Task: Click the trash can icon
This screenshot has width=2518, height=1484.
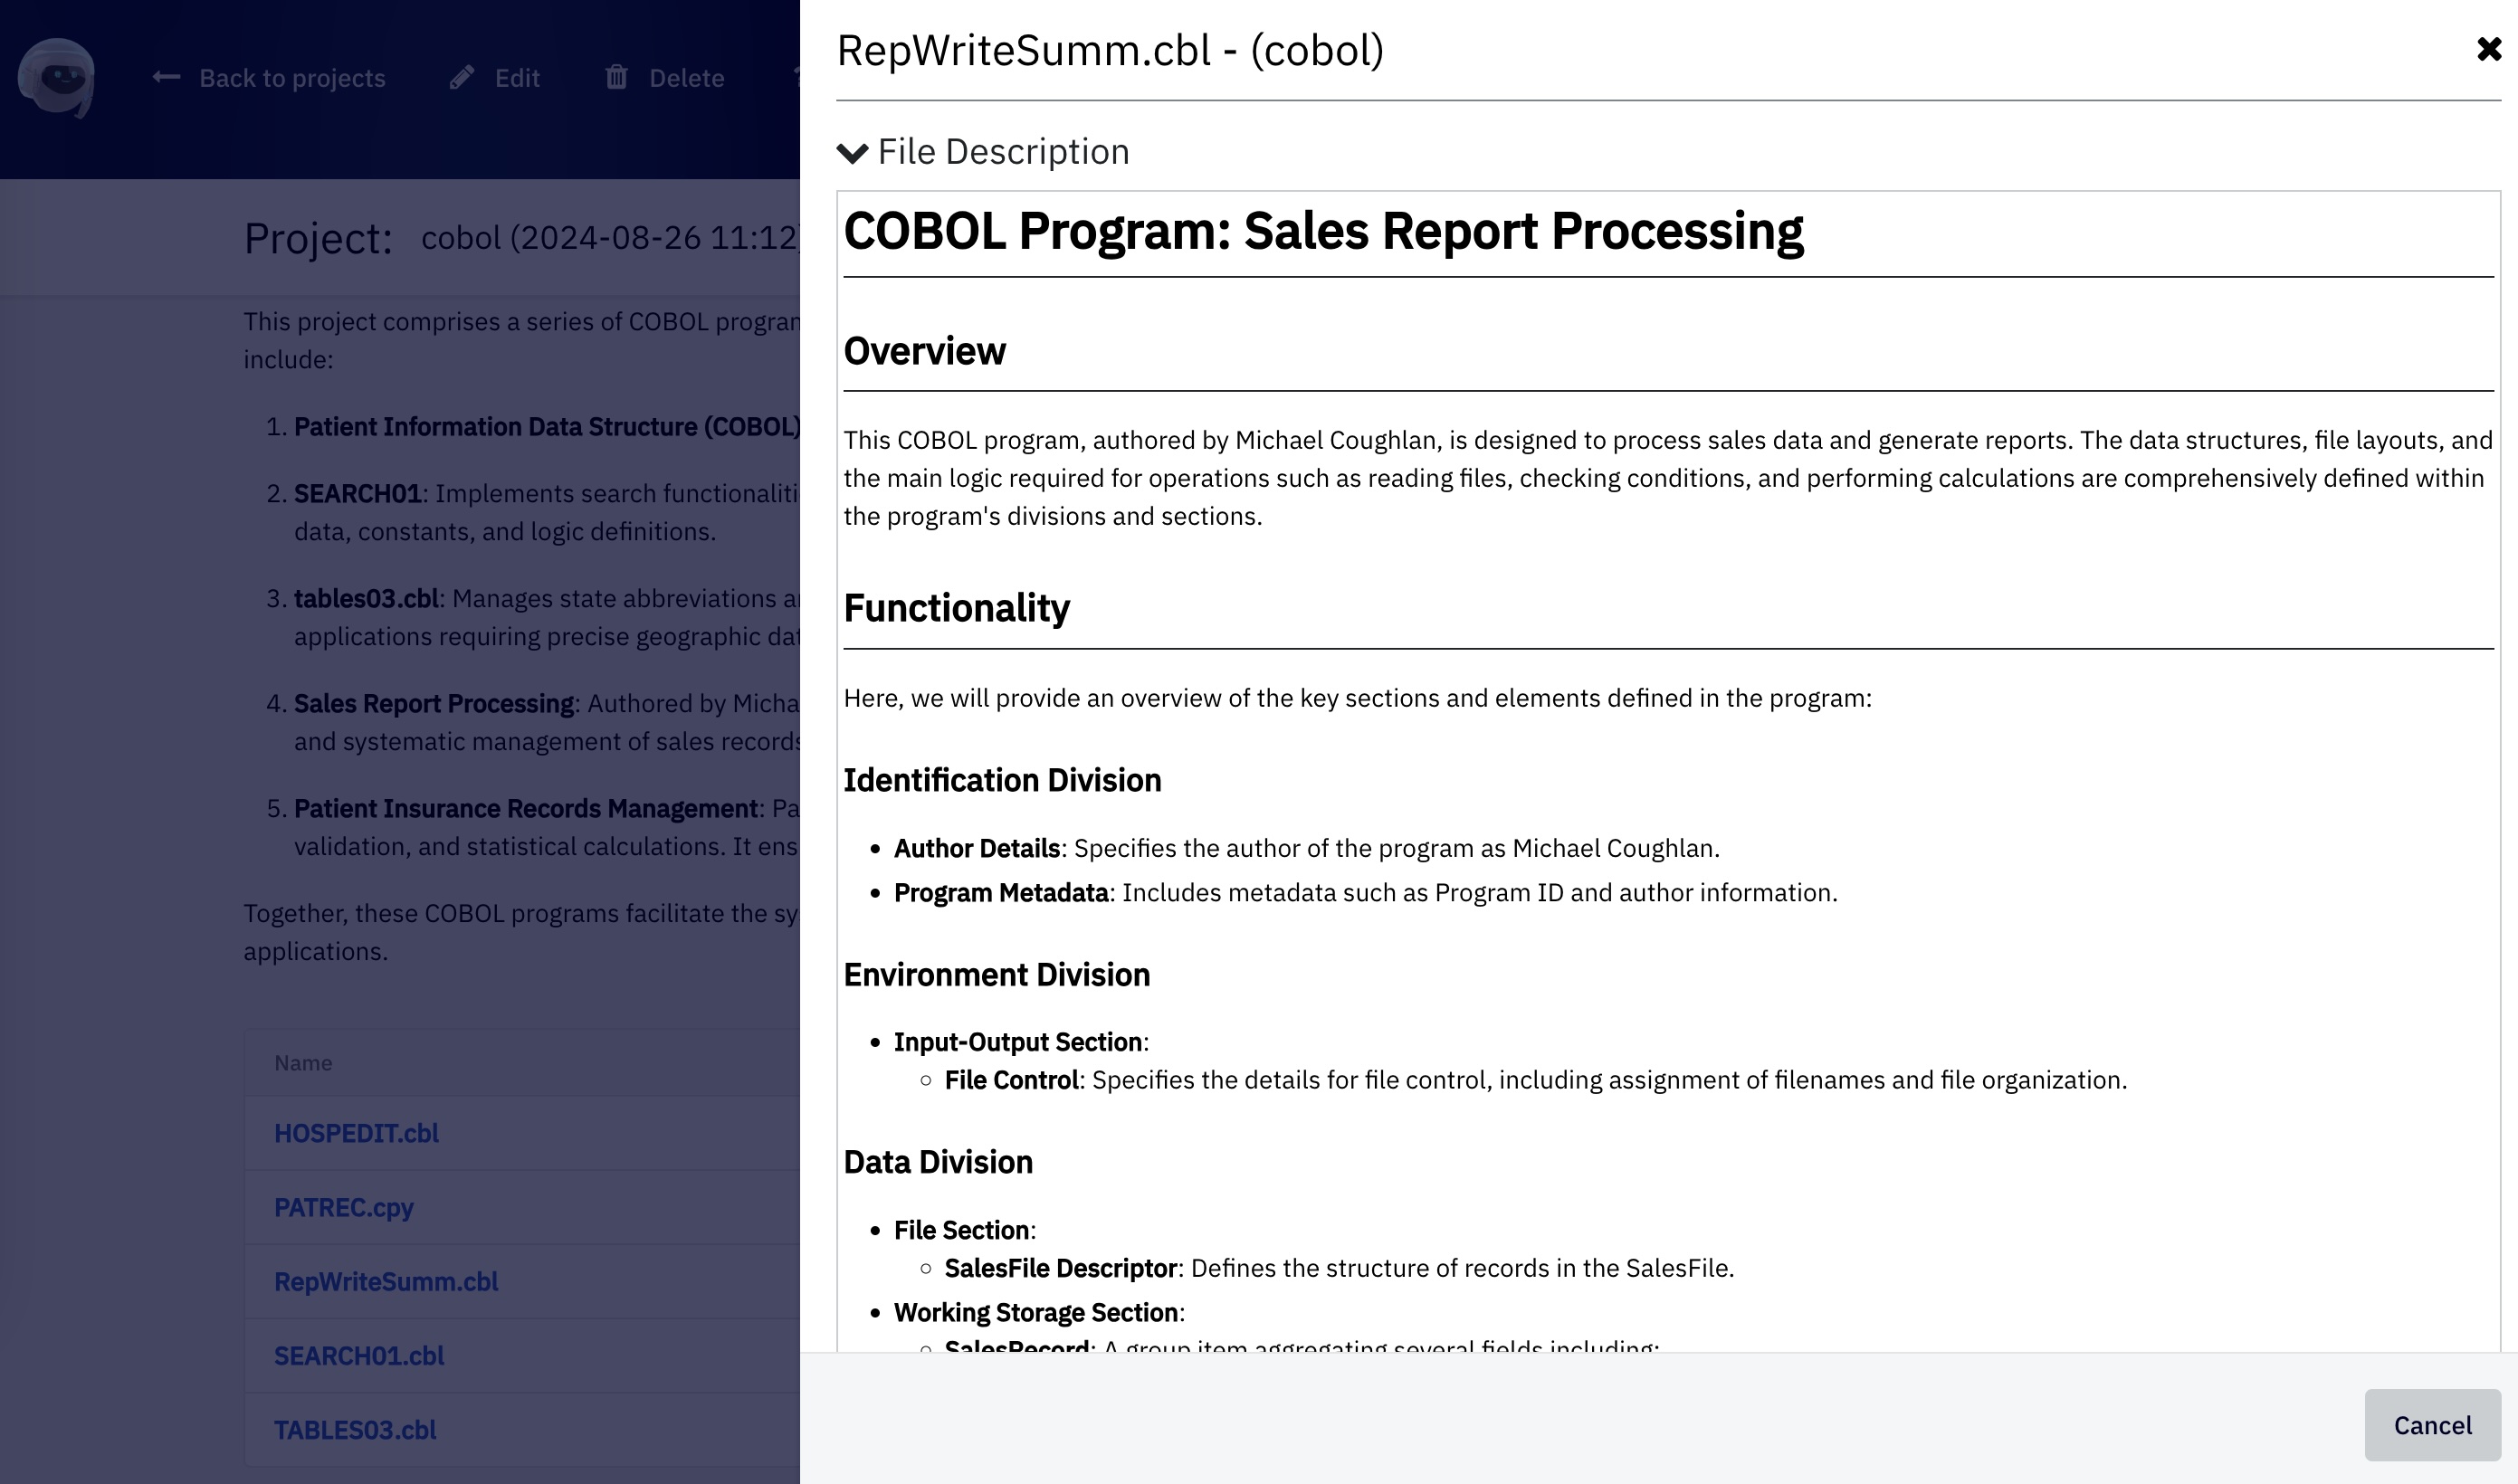Action: click(x=616, y=77)
